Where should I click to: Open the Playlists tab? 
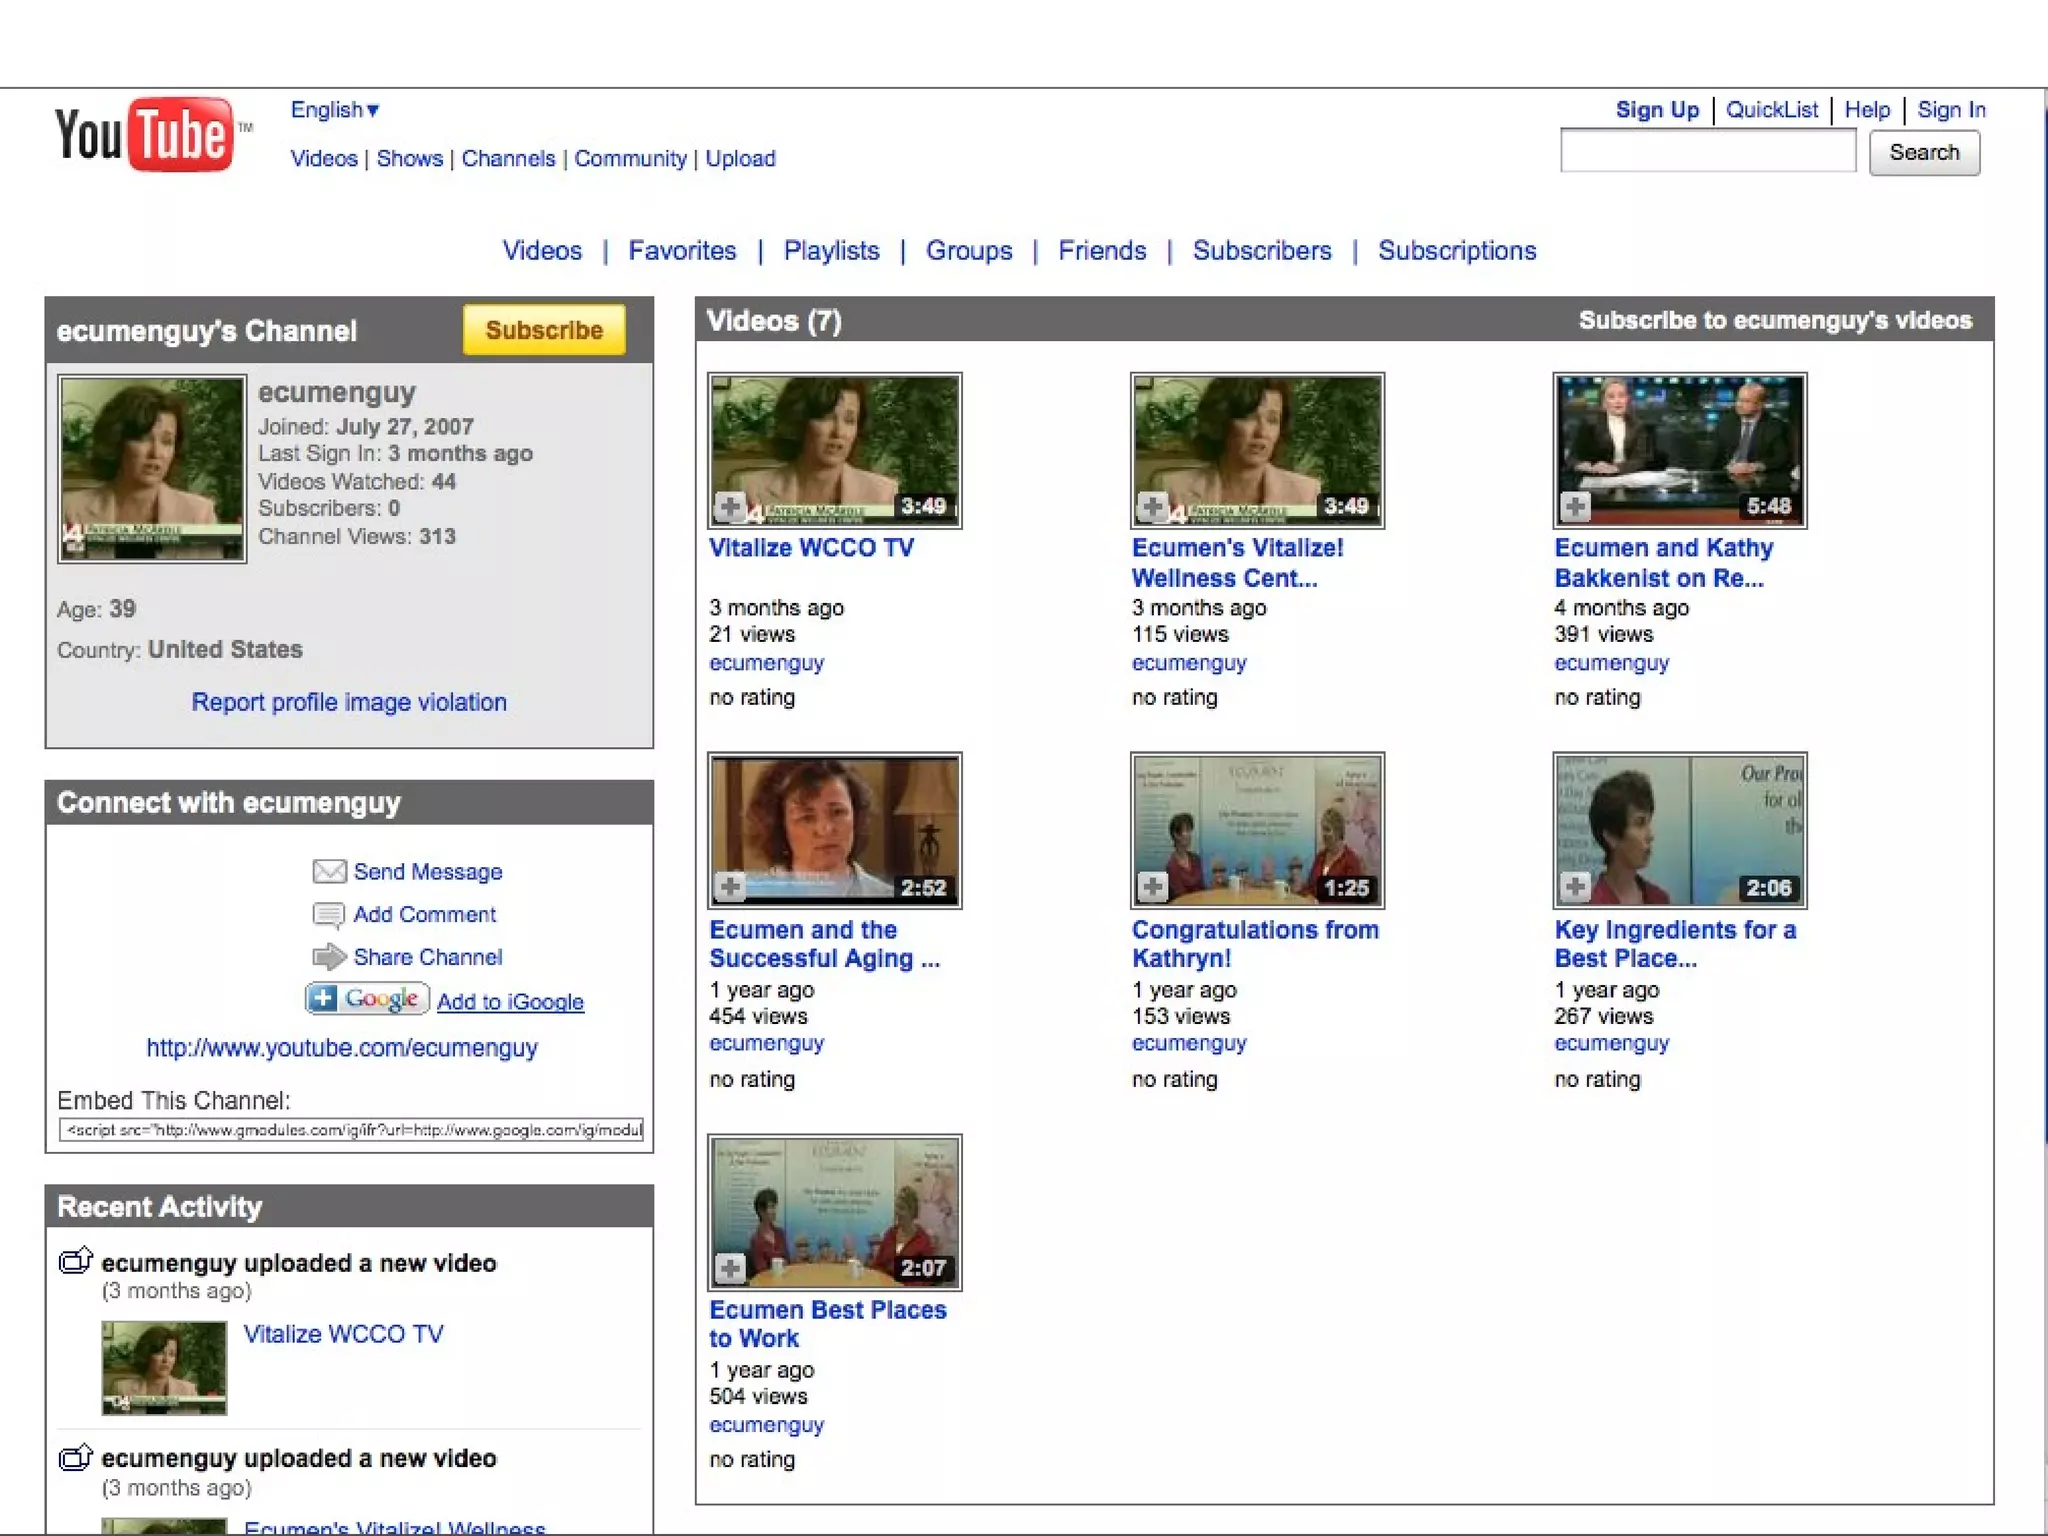831,251
